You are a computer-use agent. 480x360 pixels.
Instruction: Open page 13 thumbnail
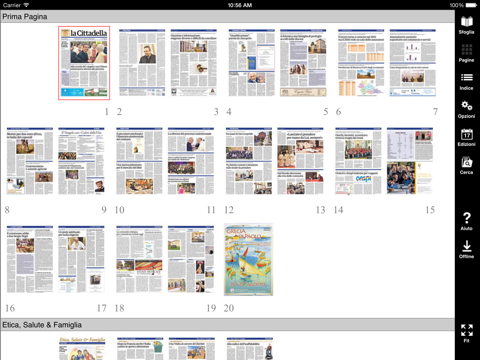pyautogui.click(x=300, y=161)
